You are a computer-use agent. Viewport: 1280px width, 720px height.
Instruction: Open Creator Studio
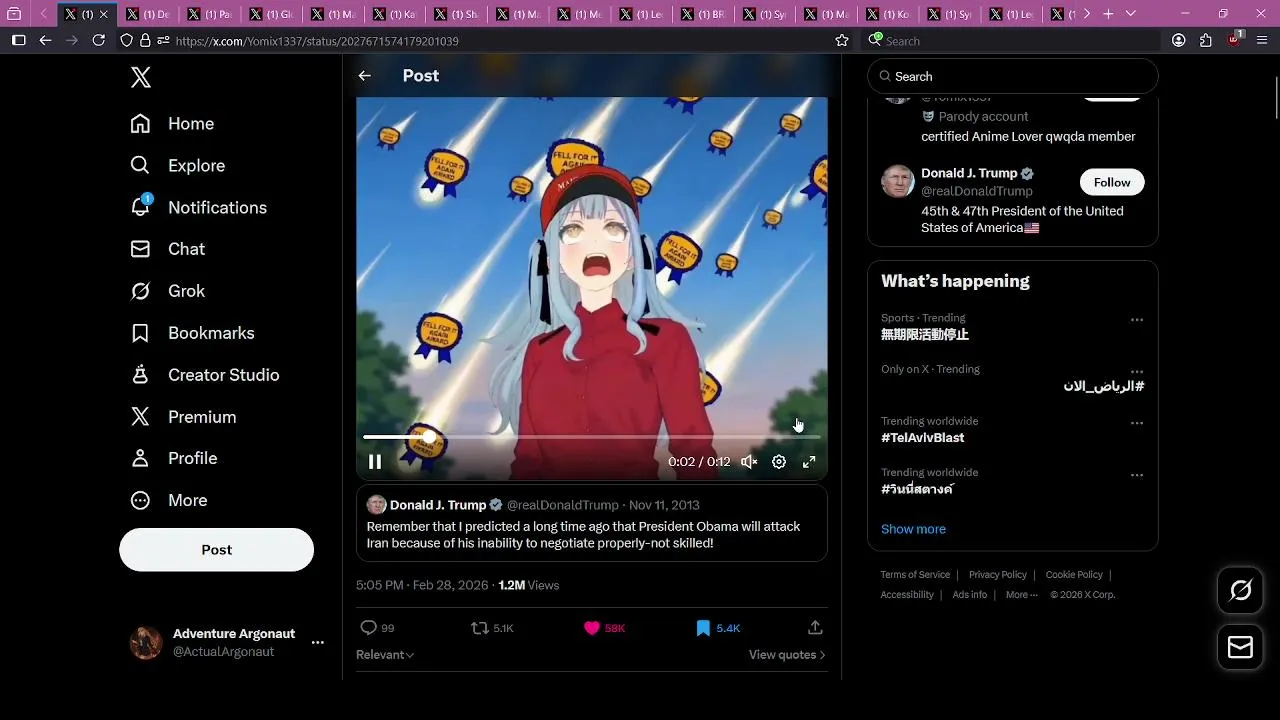point(204,375)
